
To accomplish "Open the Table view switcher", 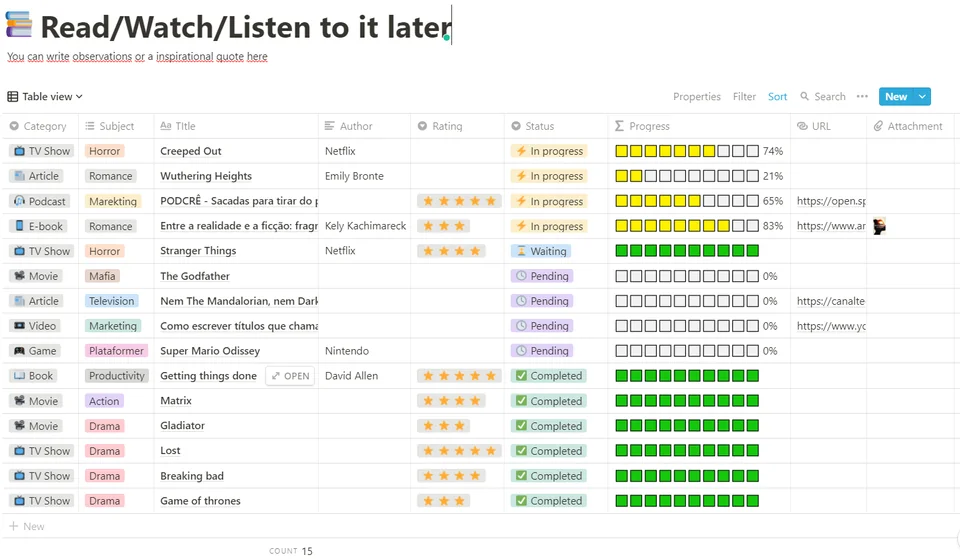I will click(x=45, y=97).
